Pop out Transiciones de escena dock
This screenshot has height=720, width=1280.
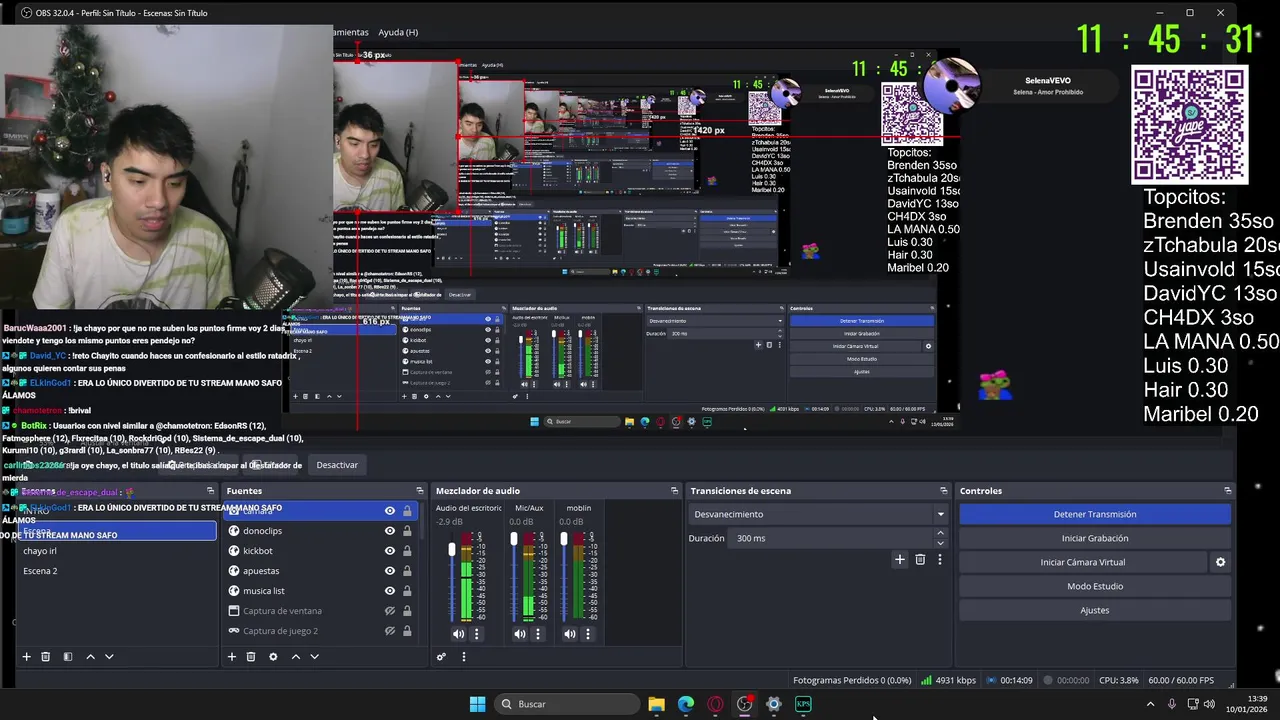943,491
